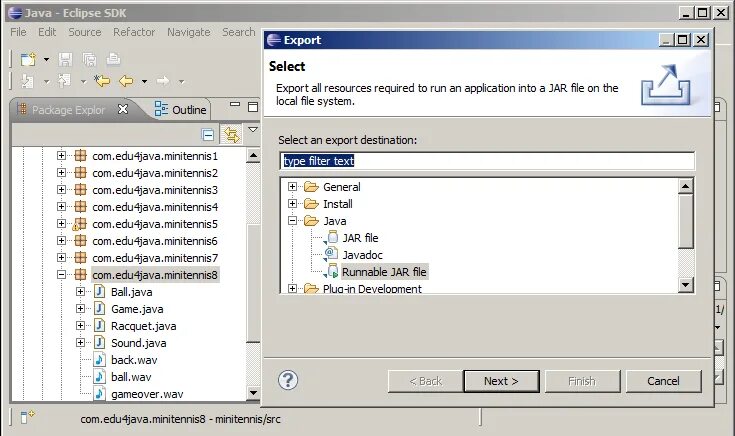Open the Edit menu
The height and width of the screenshot is (436, 735).
coord(47,32)
